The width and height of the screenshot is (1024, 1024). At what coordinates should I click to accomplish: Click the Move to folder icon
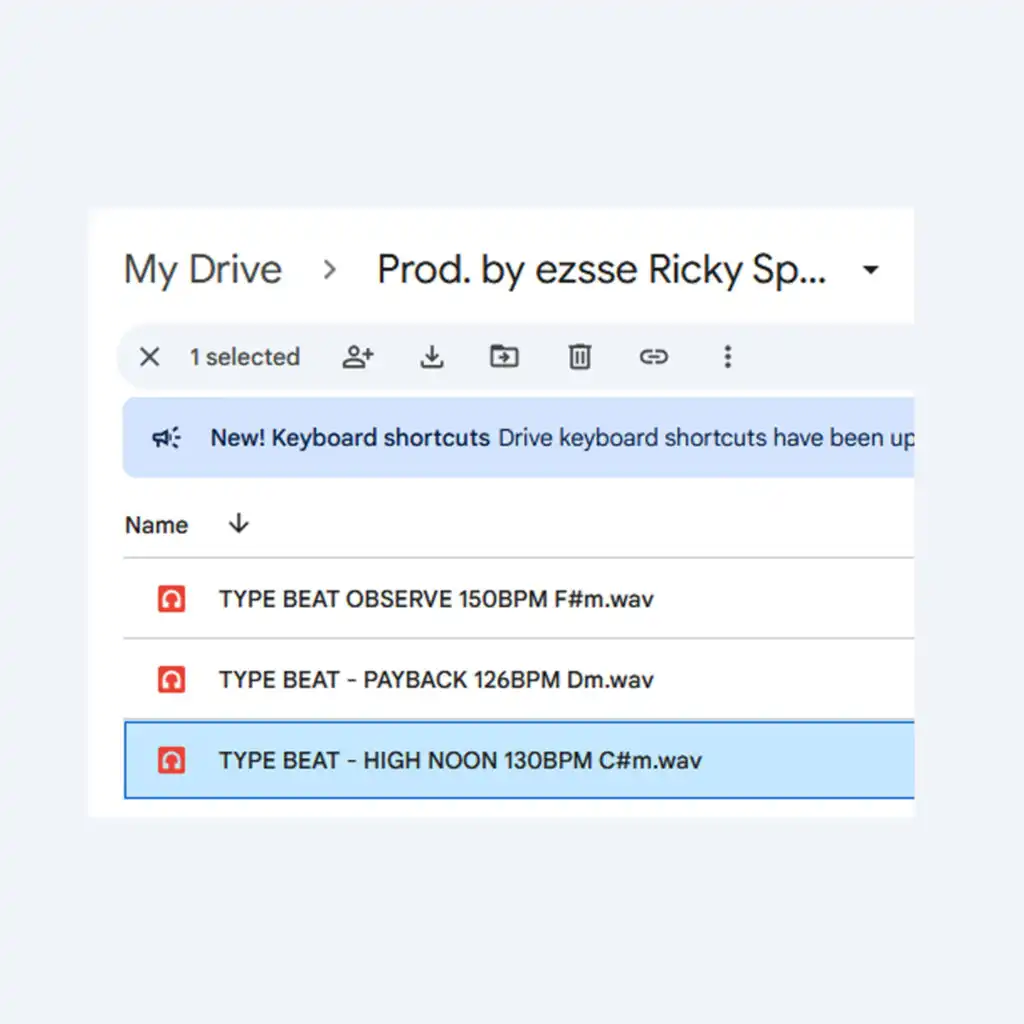point(504,357)
